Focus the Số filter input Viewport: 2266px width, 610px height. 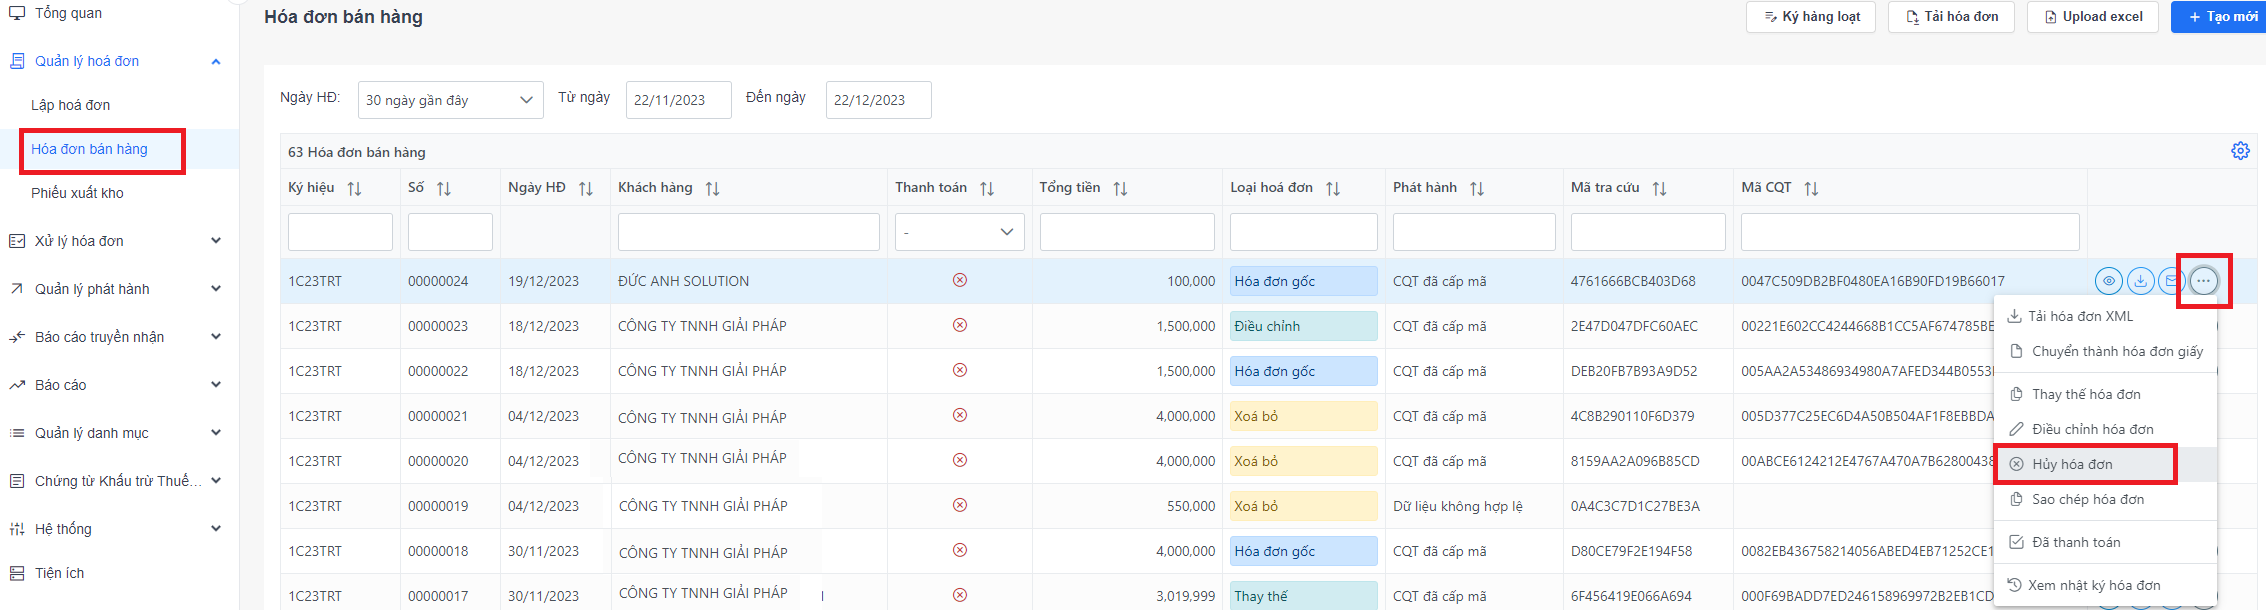pos(450,232)
